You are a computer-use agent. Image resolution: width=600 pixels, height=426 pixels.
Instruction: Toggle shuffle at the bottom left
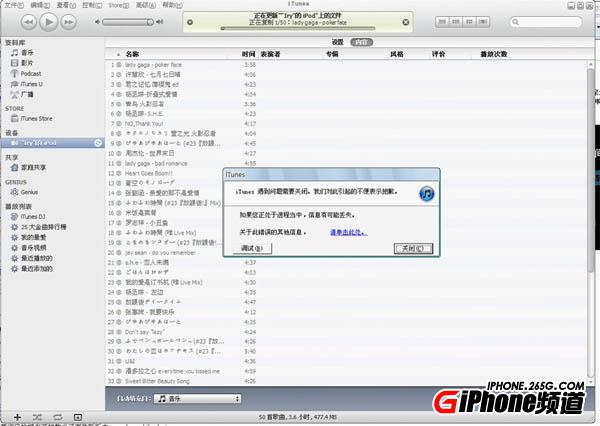tap(37, 417)
